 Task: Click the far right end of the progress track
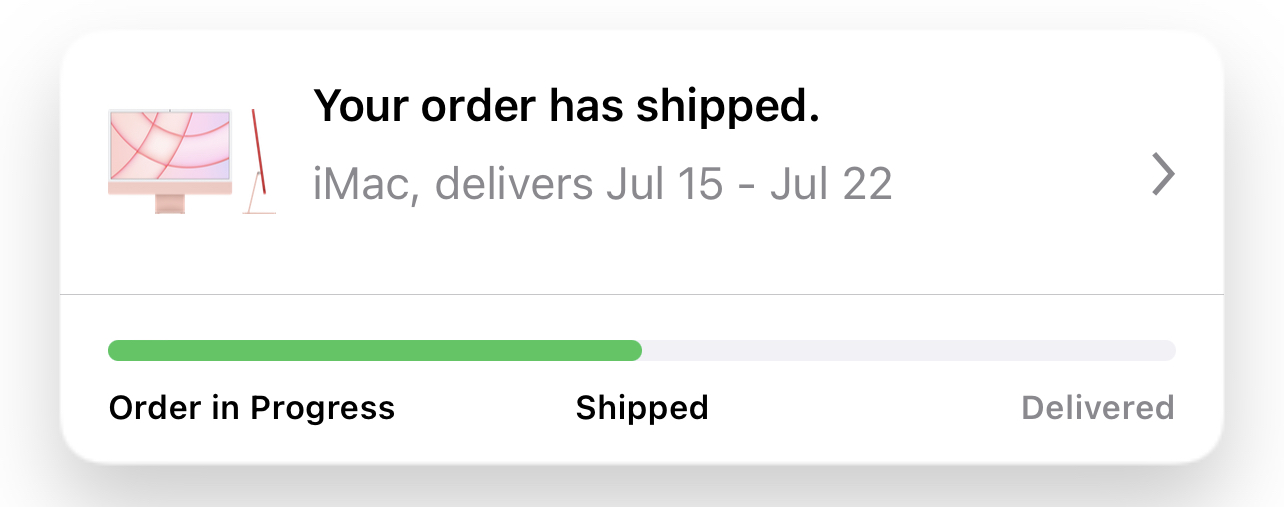click(1168, 350)
